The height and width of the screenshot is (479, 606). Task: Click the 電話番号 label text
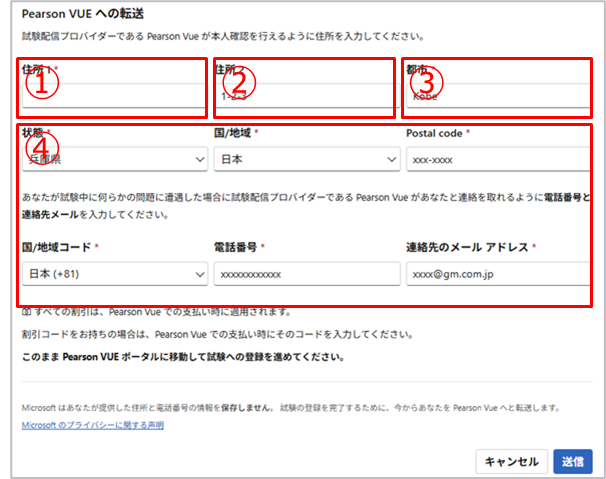pos(235,247)
